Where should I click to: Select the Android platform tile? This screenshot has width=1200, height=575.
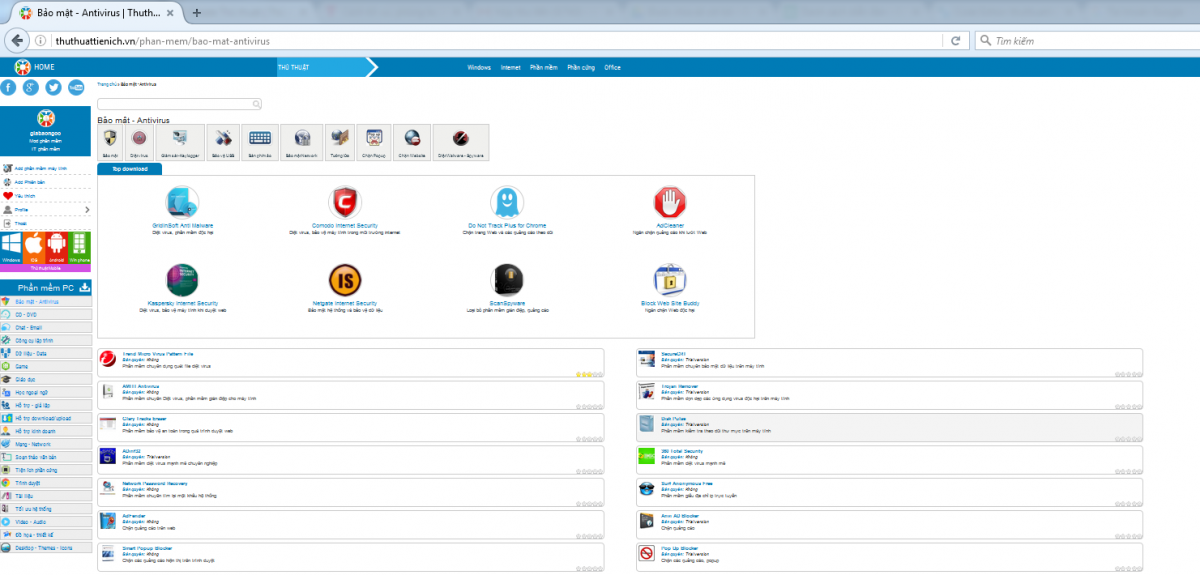coord(57,246)
